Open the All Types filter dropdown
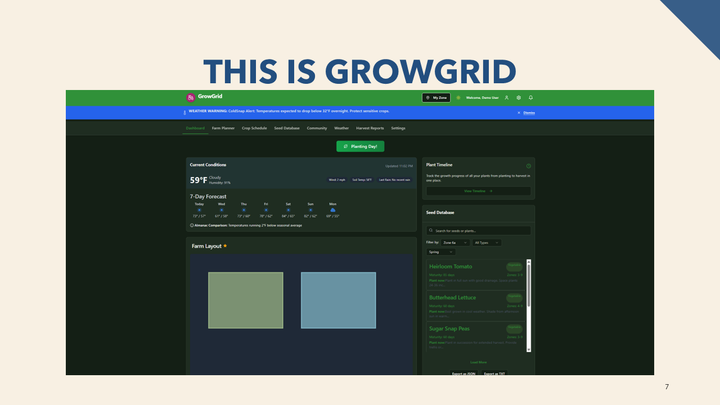The height and width of the screenshot is (405, 720). point(487,242)
